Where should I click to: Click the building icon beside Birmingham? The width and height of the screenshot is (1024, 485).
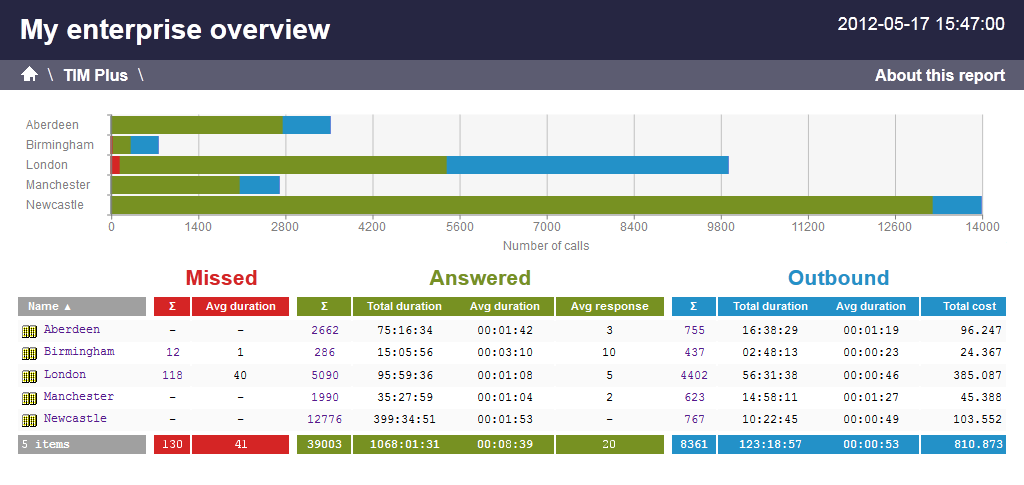[29, 352]
